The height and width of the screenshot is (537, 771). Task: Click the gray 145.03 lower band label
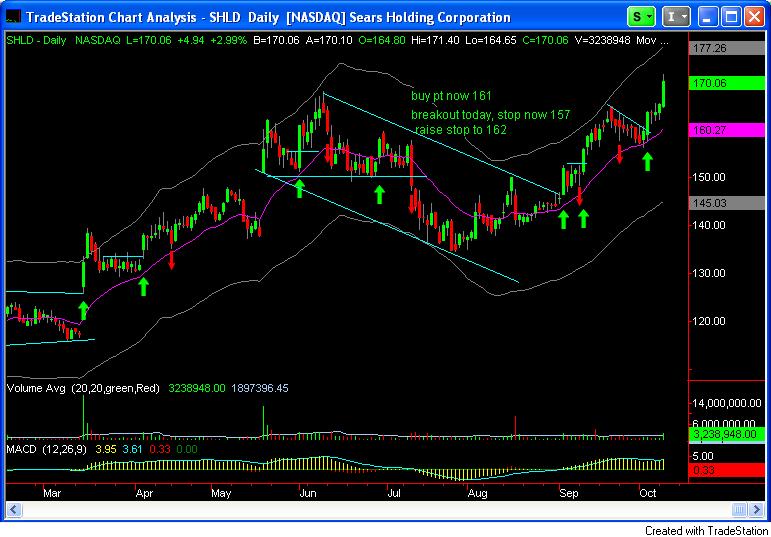(728, 203)
